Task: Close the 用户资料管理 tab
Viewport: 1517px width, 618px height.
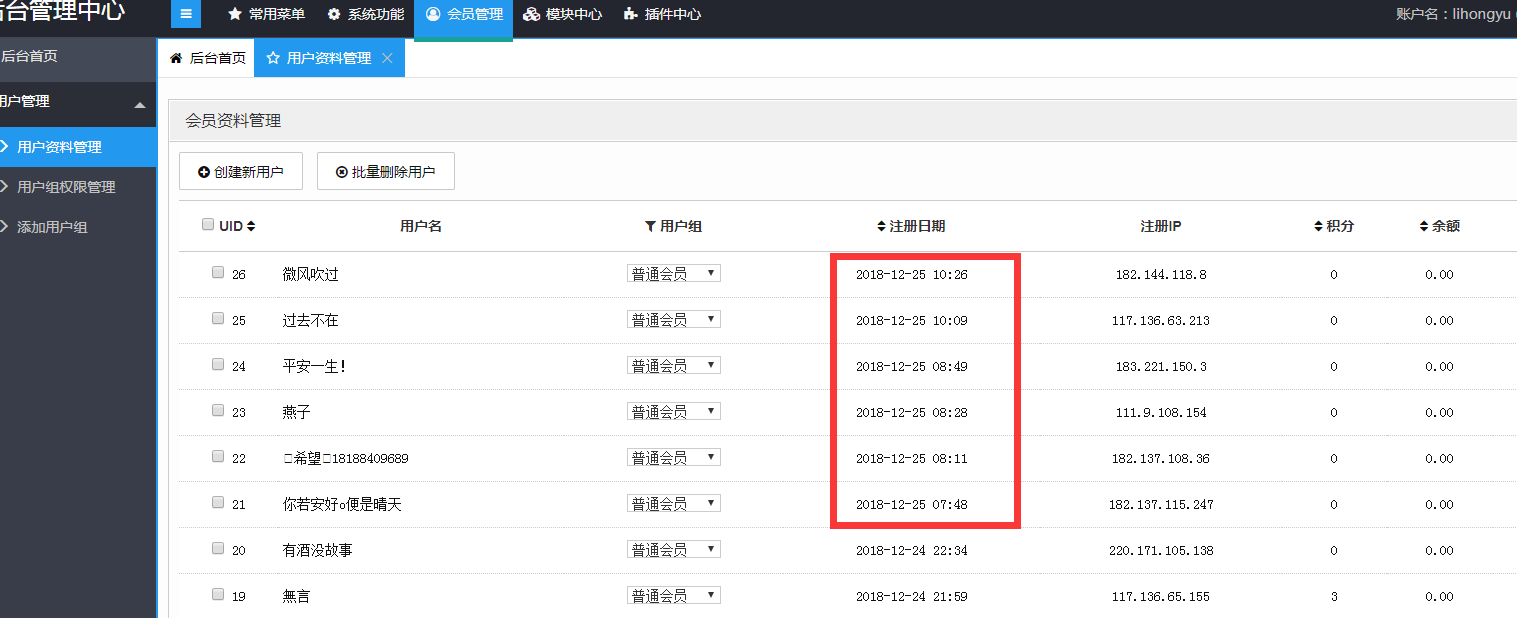Action: [x=387, y=58]
